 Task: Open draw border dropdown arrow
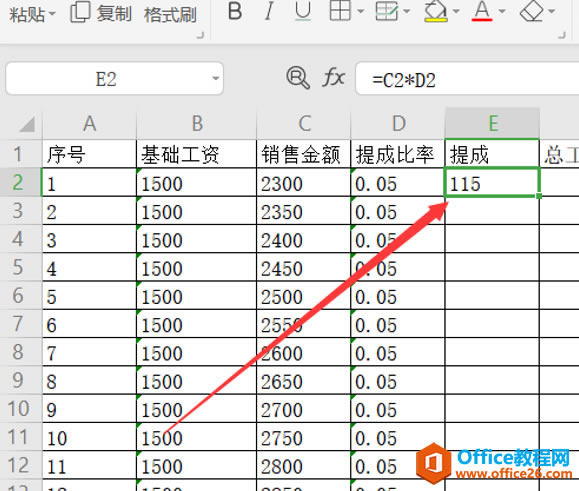[x=407, y=11]
